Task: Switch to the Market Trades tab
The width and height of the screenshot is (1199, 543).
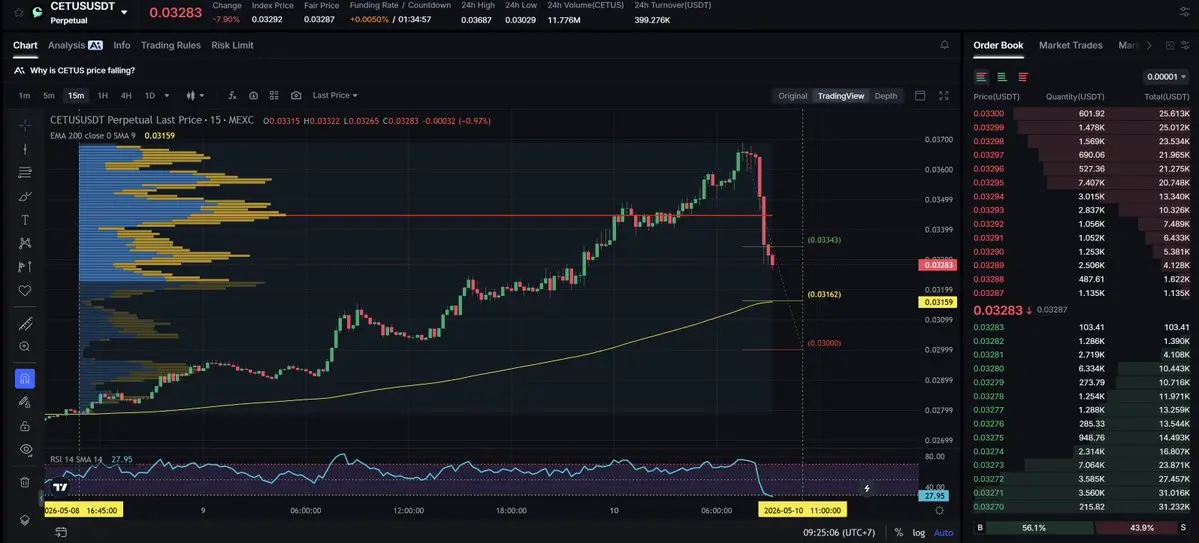Action: tap(1071, 45)
